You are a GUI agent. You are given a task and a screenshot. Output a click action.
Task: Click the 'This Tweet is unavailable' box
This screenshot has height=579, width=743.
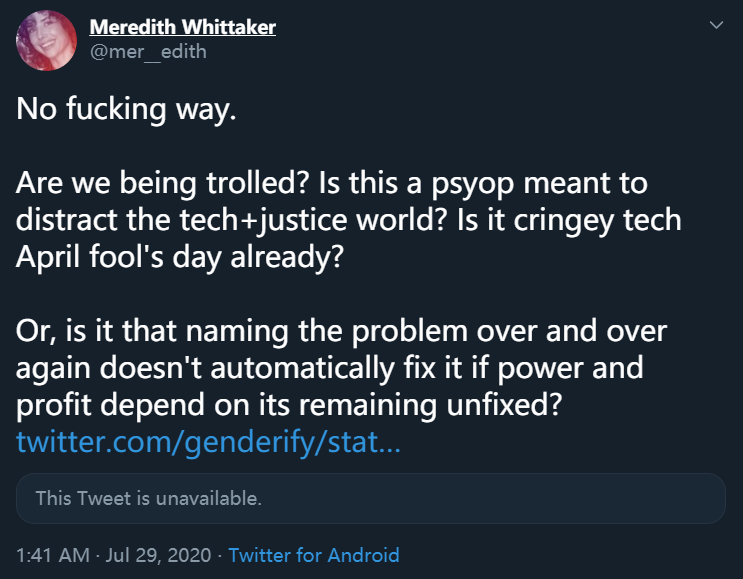pyautogui.click(x=370, y=498)
